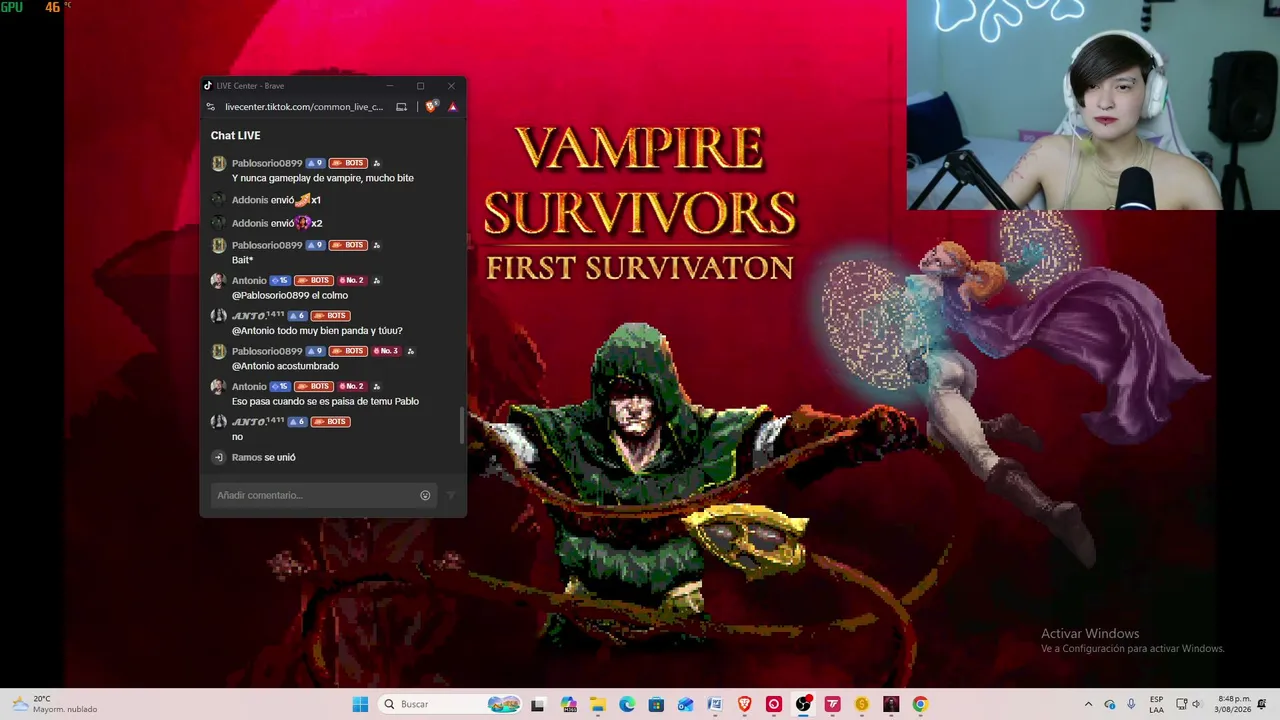The height and width of the screenshot is (720, 1280).
Task: Click the No. 2 badge above 'el colmo'
Action: click(x=351, y=280)
